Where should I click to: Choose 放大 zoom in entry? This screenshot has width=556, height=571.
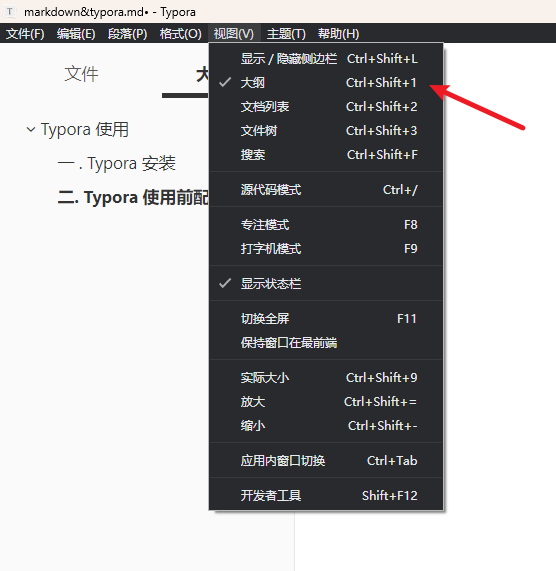(x=326, y=402)
